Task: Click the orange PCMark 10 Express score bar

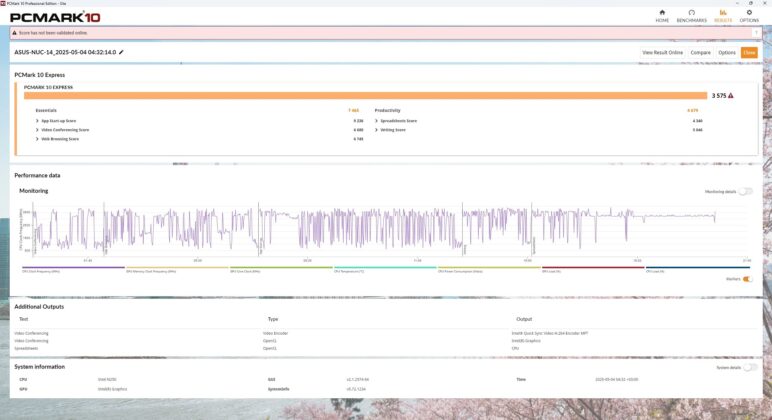Action: click(365, 96)
